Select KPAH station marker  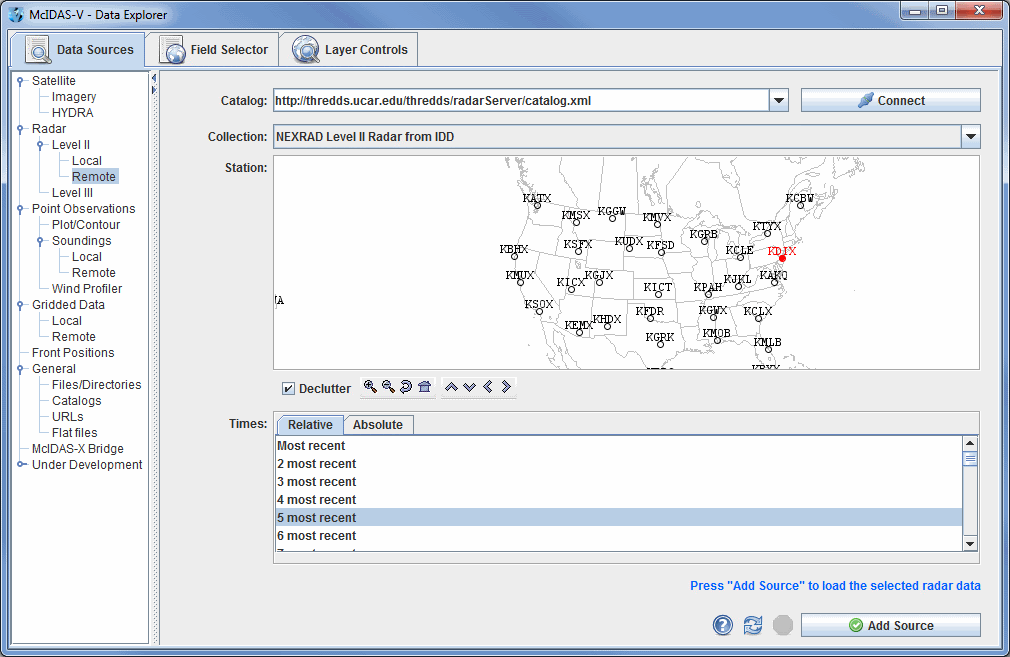point(708,294)
